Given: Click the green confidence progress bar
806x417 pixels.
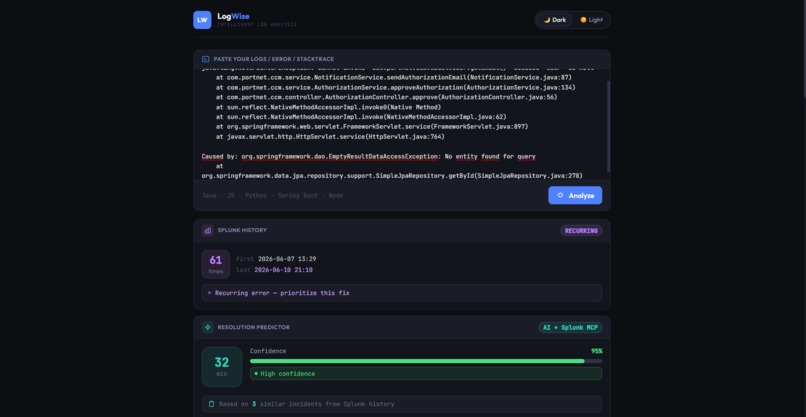Looking at the screenshot, I should (x=426, y=361).
